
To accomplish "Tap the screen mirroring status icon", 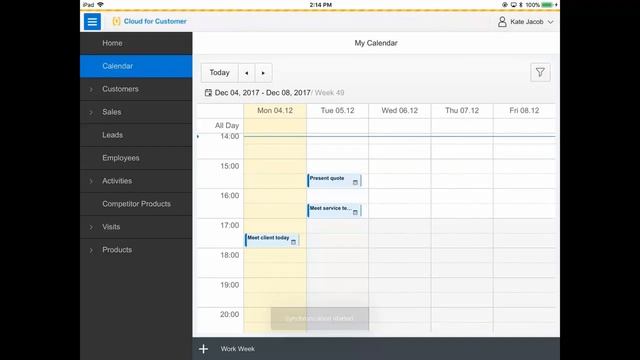I will coord(513,5).
